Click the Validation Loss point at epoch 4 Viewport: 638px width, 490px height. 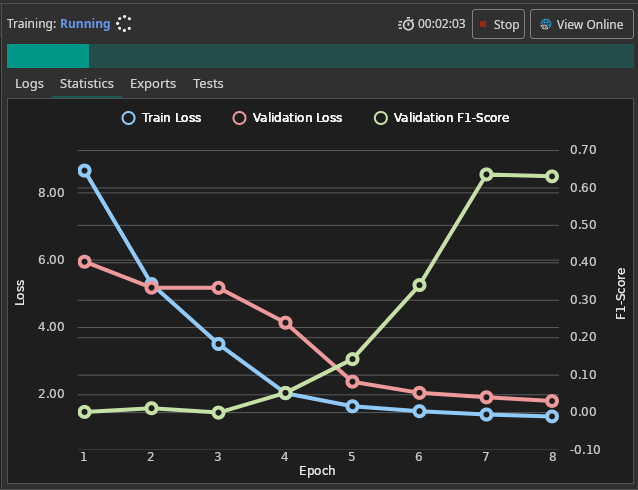coord(285,323)
